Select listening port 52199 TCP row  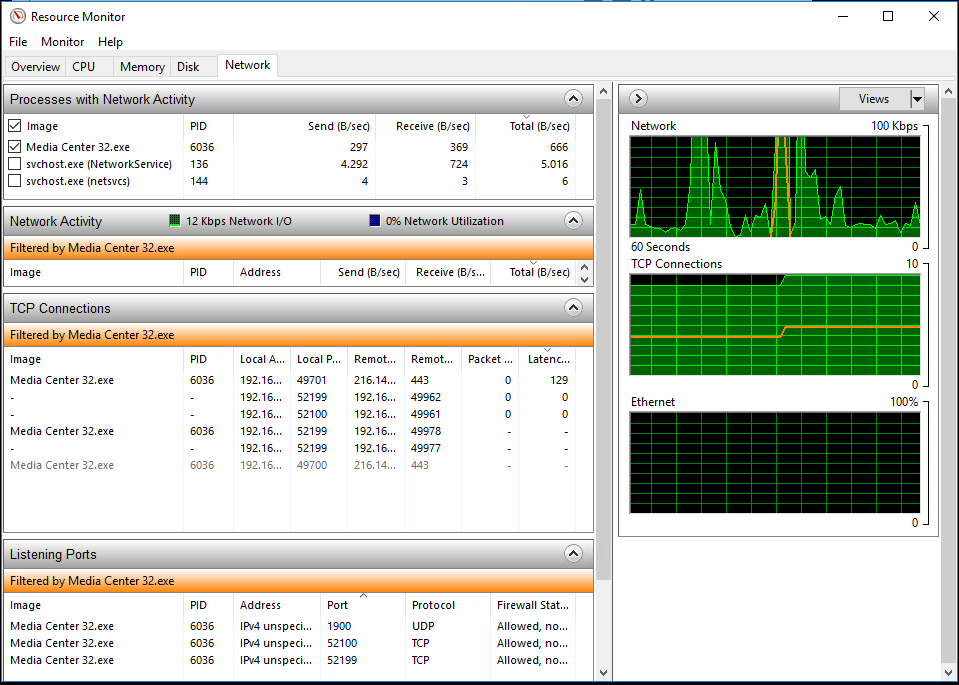(x=290, y=661)
